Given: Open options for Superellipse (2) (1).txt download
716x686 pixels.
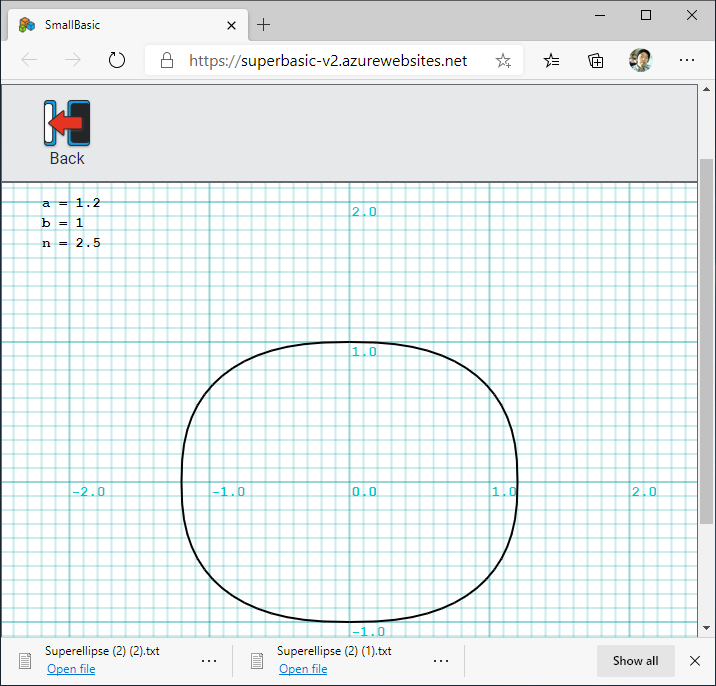Looking at the screenshot, I should tap(441, 661).
